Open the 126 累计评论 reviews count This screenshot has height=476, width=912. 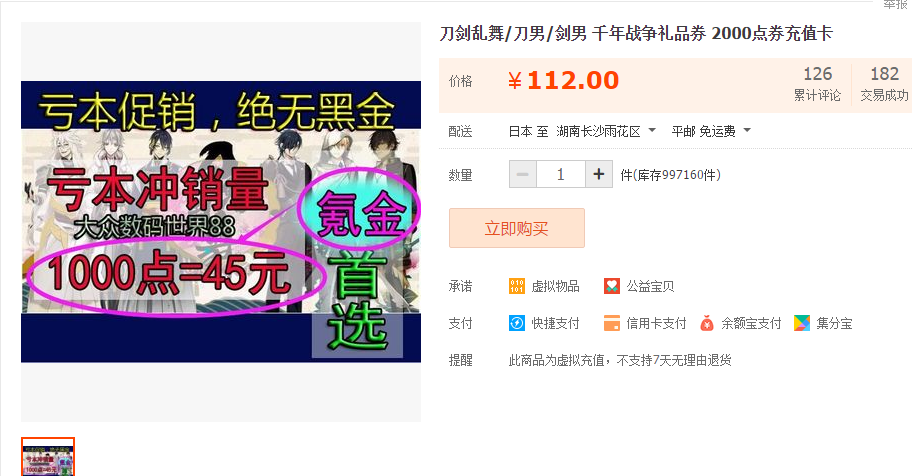817,84
